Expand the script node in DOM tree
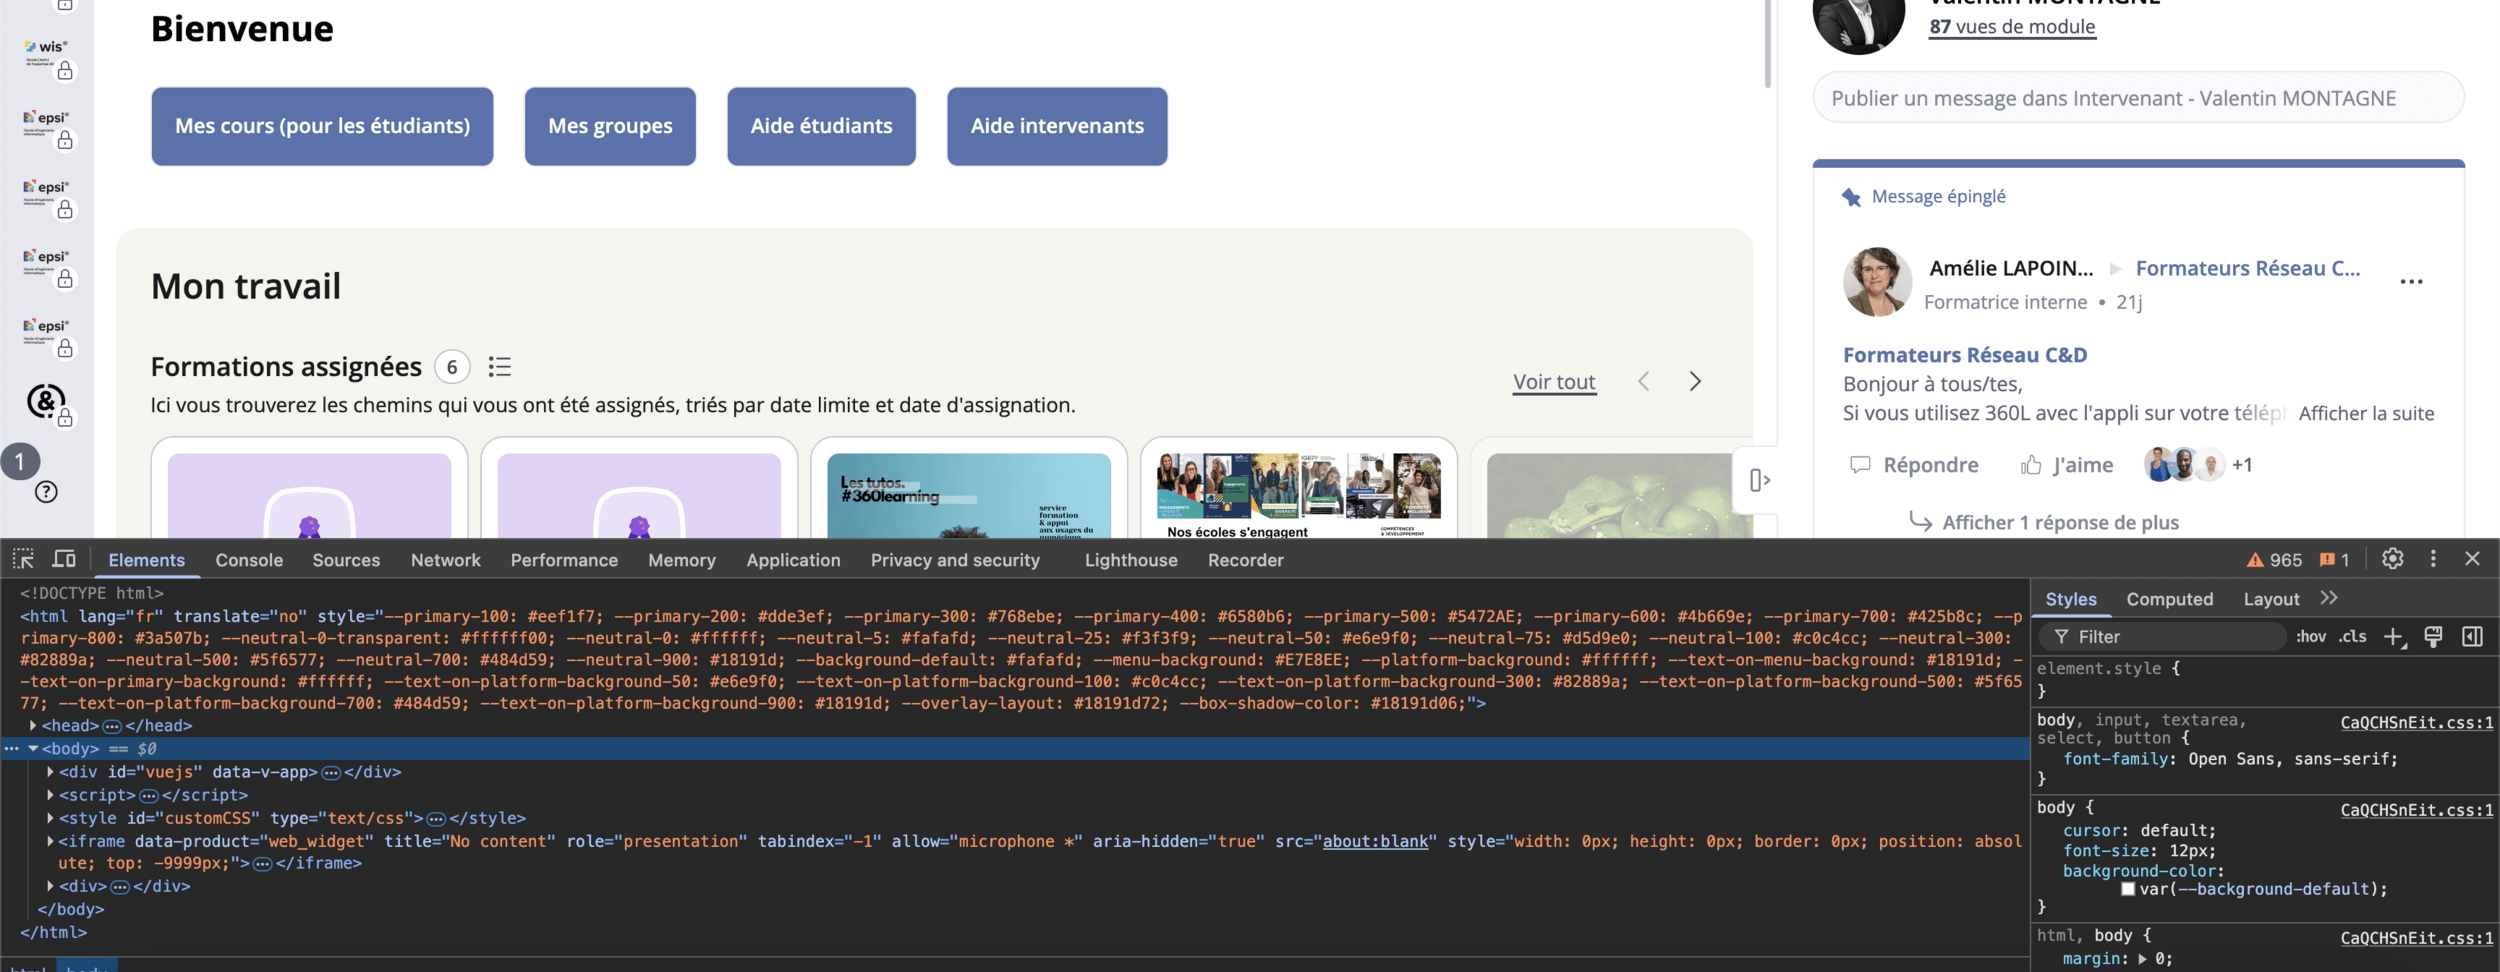Image resolution: width=2500 pixels, height=972 pixels. pos(50,795)
